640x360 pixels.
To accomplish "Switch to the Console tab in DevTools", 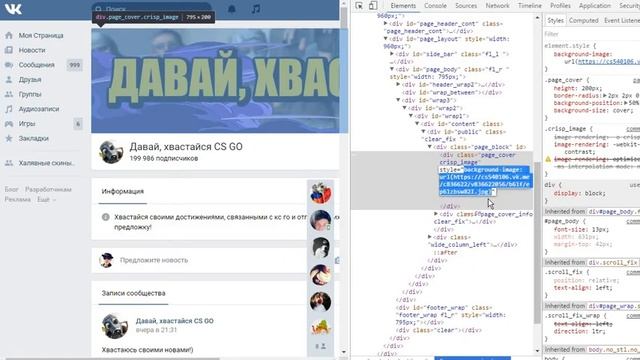I will point(435,6).
